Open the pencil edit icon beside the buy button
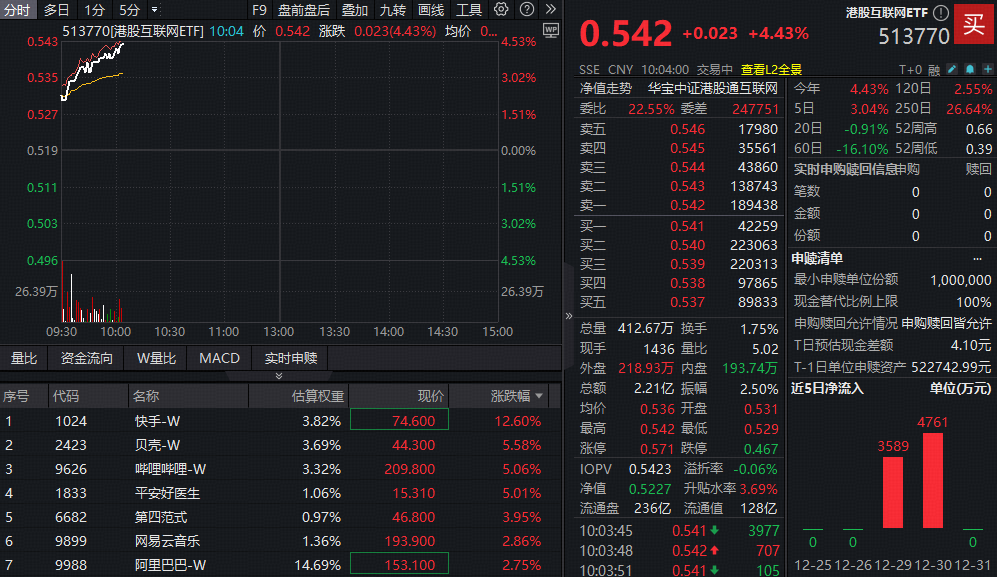This screenshot has height=577, width=997. (951, 70)
